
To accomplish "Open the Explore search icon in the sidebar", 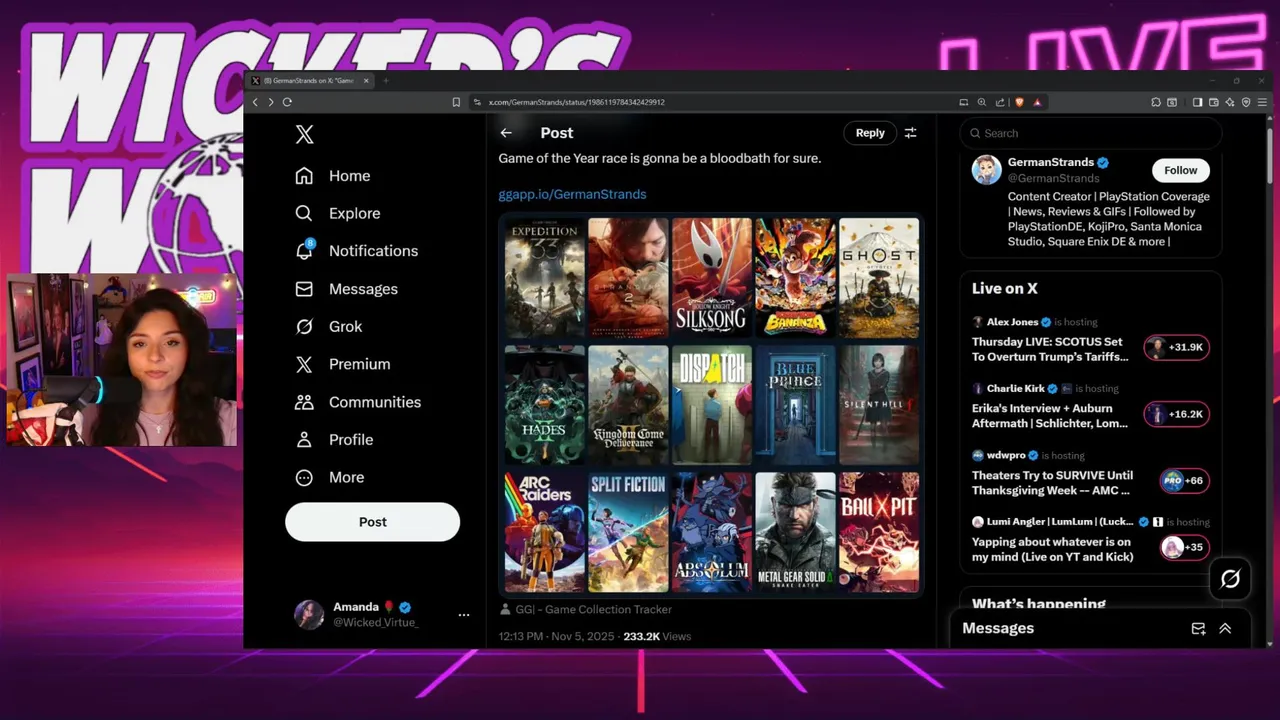I will click(x=304, y=213).
